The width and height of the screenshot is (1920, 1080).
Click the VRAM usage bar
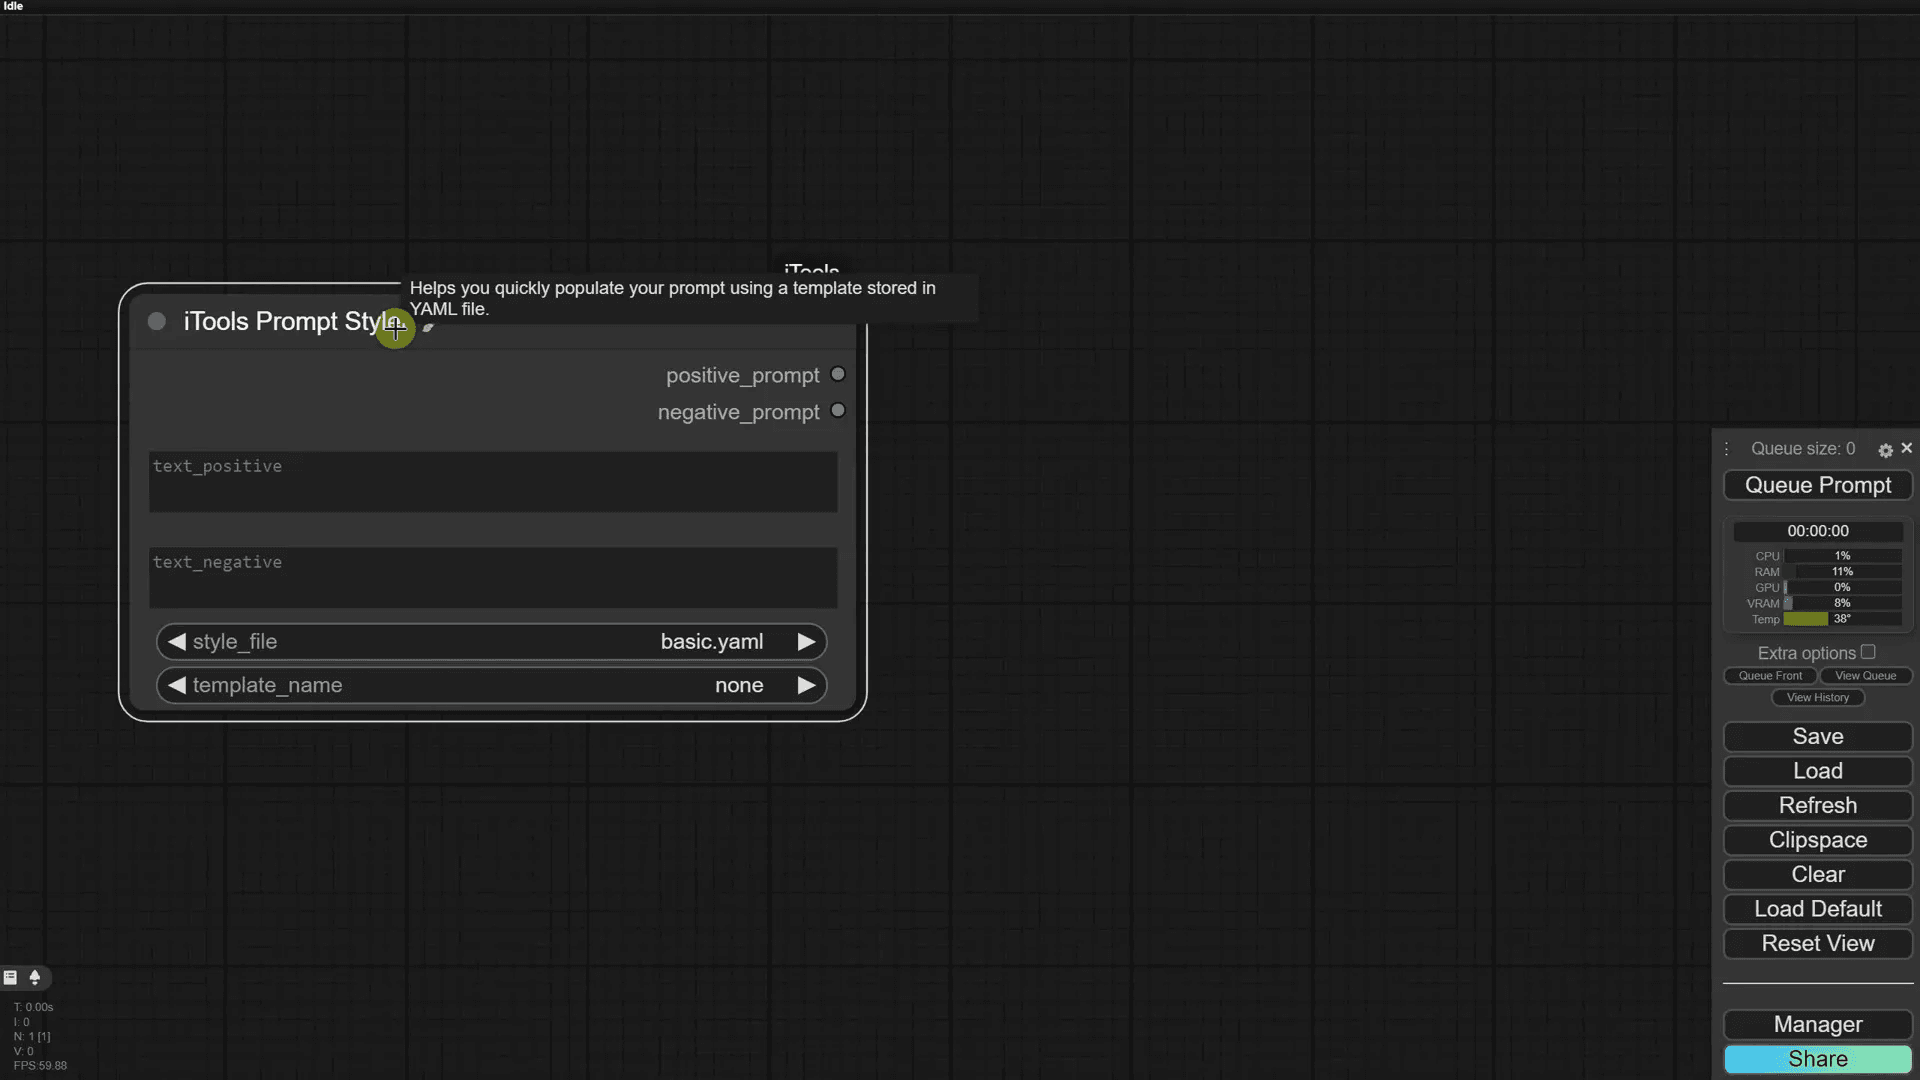pyautogui.click(x=1842, y=603)
